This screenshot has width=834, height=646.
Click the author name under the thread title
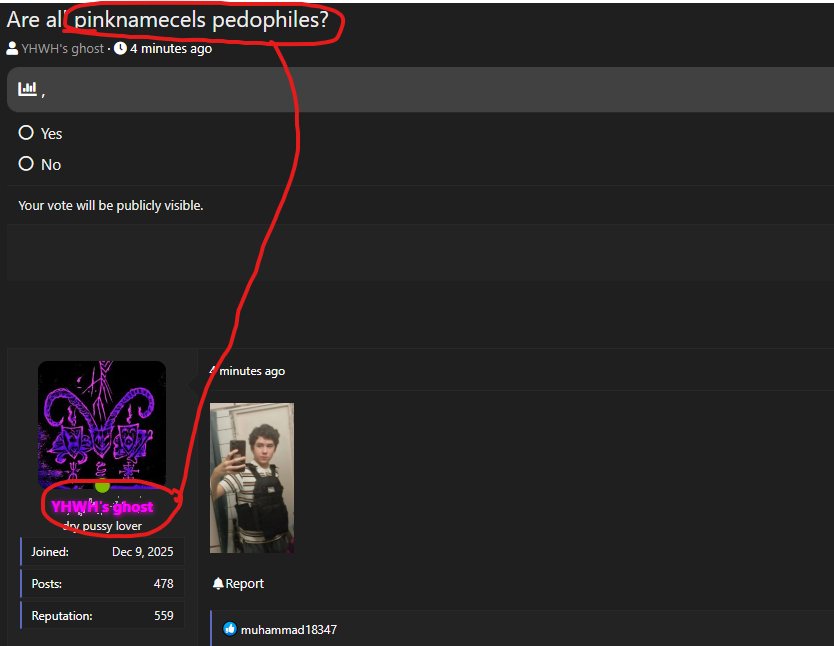point(62,48)
